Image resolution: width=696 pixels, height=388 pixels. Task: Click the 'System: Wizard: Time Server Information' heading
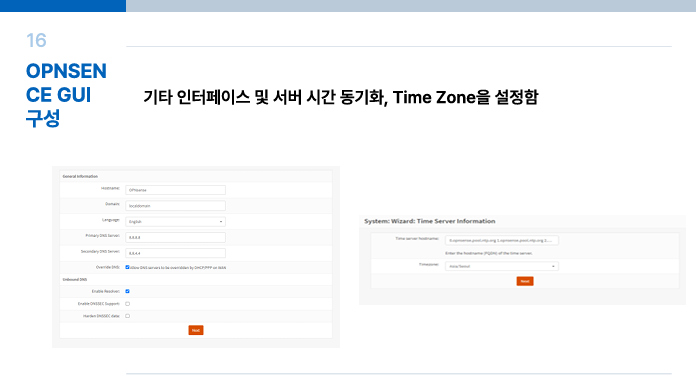[430, 221]
